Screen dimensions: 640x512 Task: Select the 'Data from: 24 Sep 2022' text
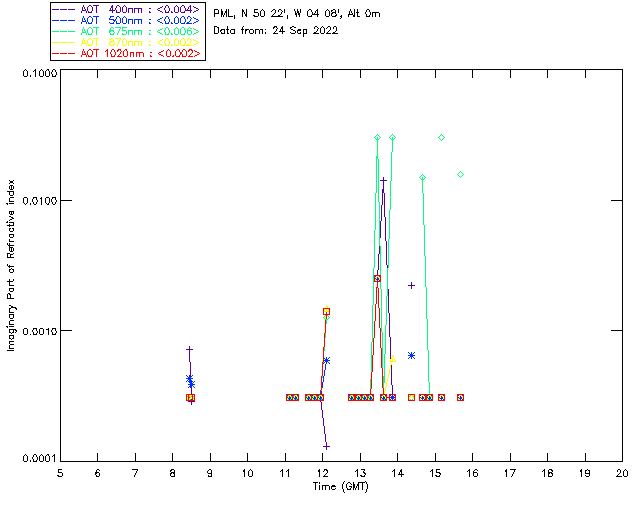coord(276,31)
